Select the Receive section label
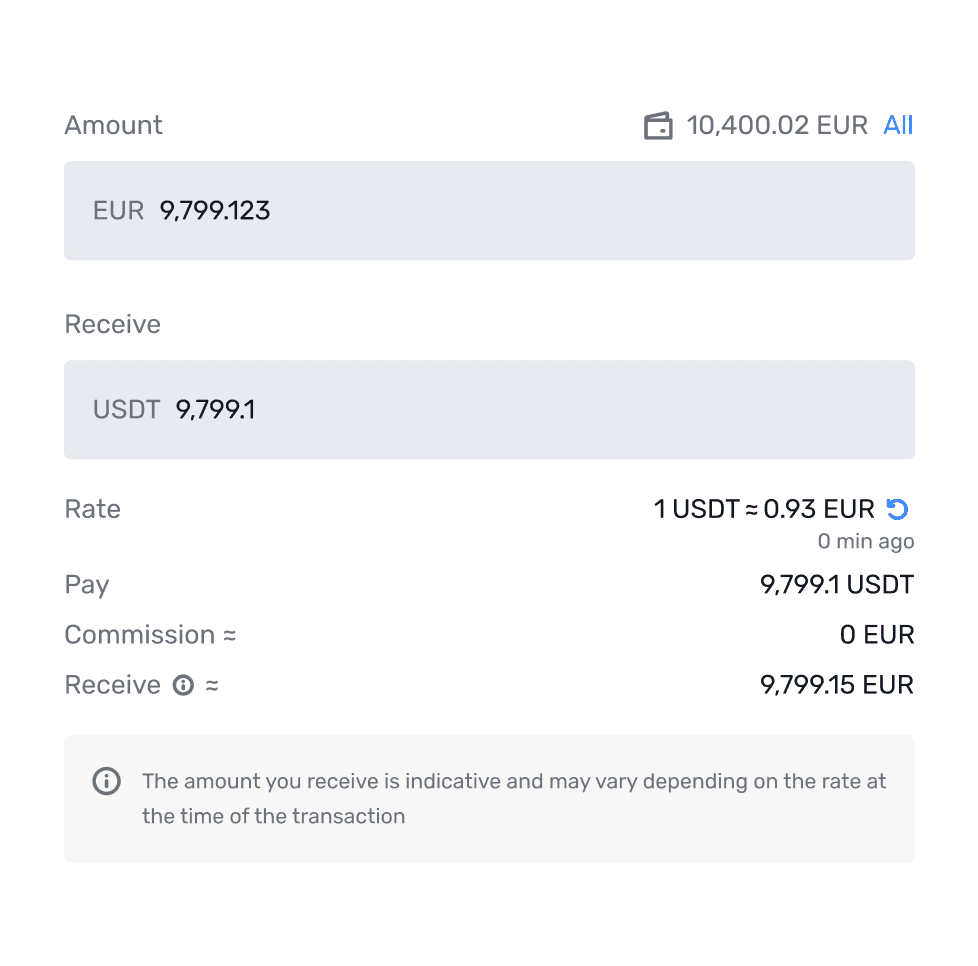Viewport: 978px width, 966px height. 112,324
